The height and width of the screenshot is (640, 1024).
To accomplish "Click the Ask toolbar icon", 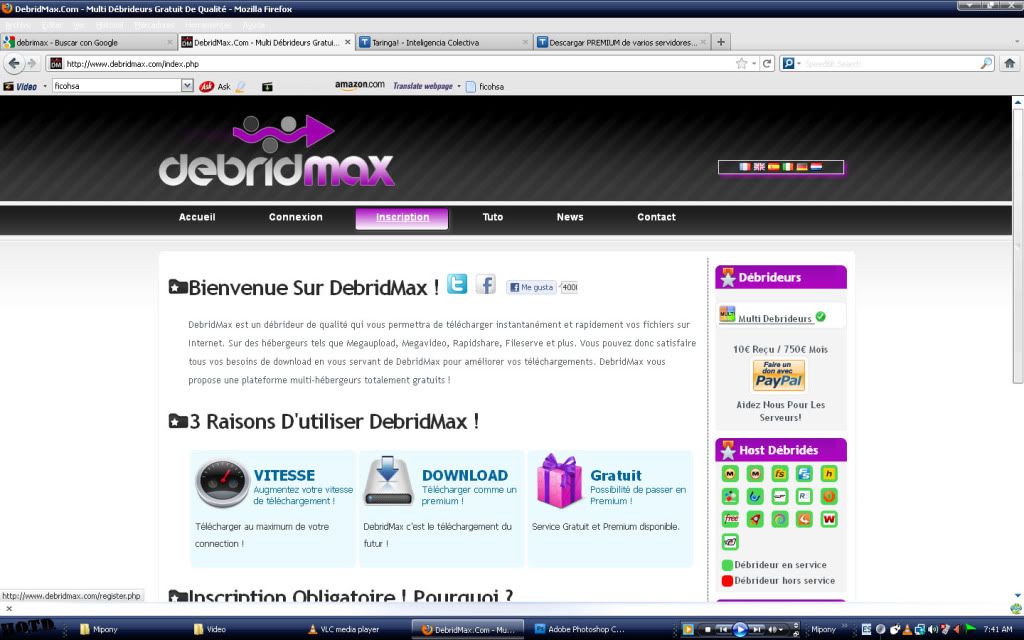I will [x=215, y=86].
